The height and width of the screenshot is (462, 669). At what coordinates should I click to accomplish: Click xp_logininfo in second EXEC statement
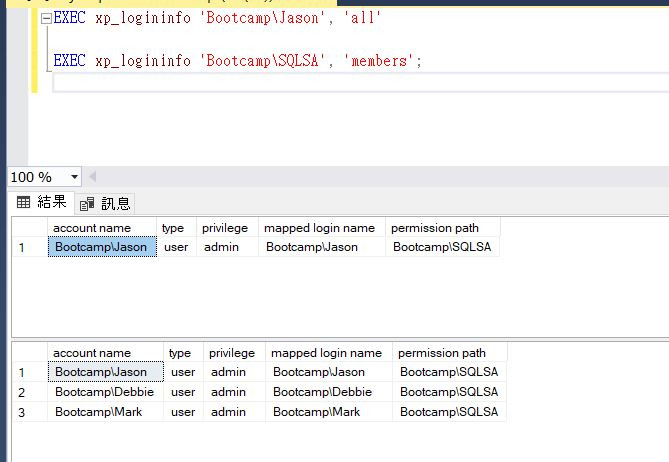point(143,61)
